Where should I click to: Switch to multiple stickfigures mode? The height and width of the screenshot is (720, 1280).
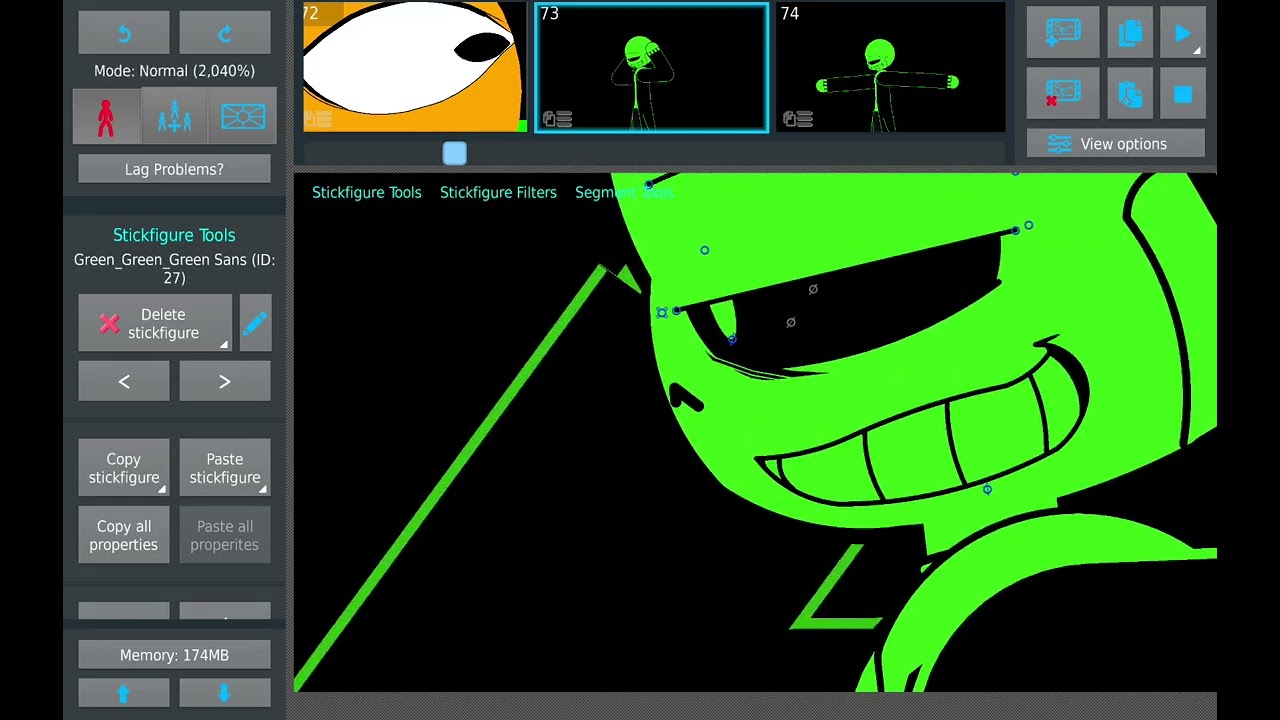click(174, 117)
